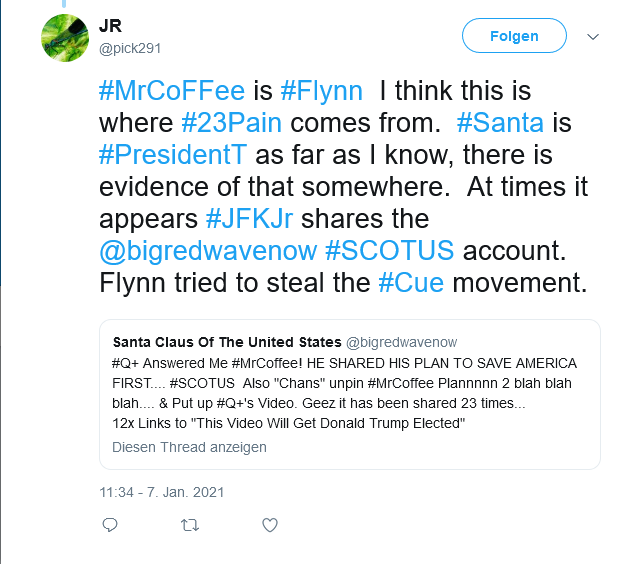Open the #MrCoFFee hashtag
This screenshot has height=564, width=640.
point(172,91)
